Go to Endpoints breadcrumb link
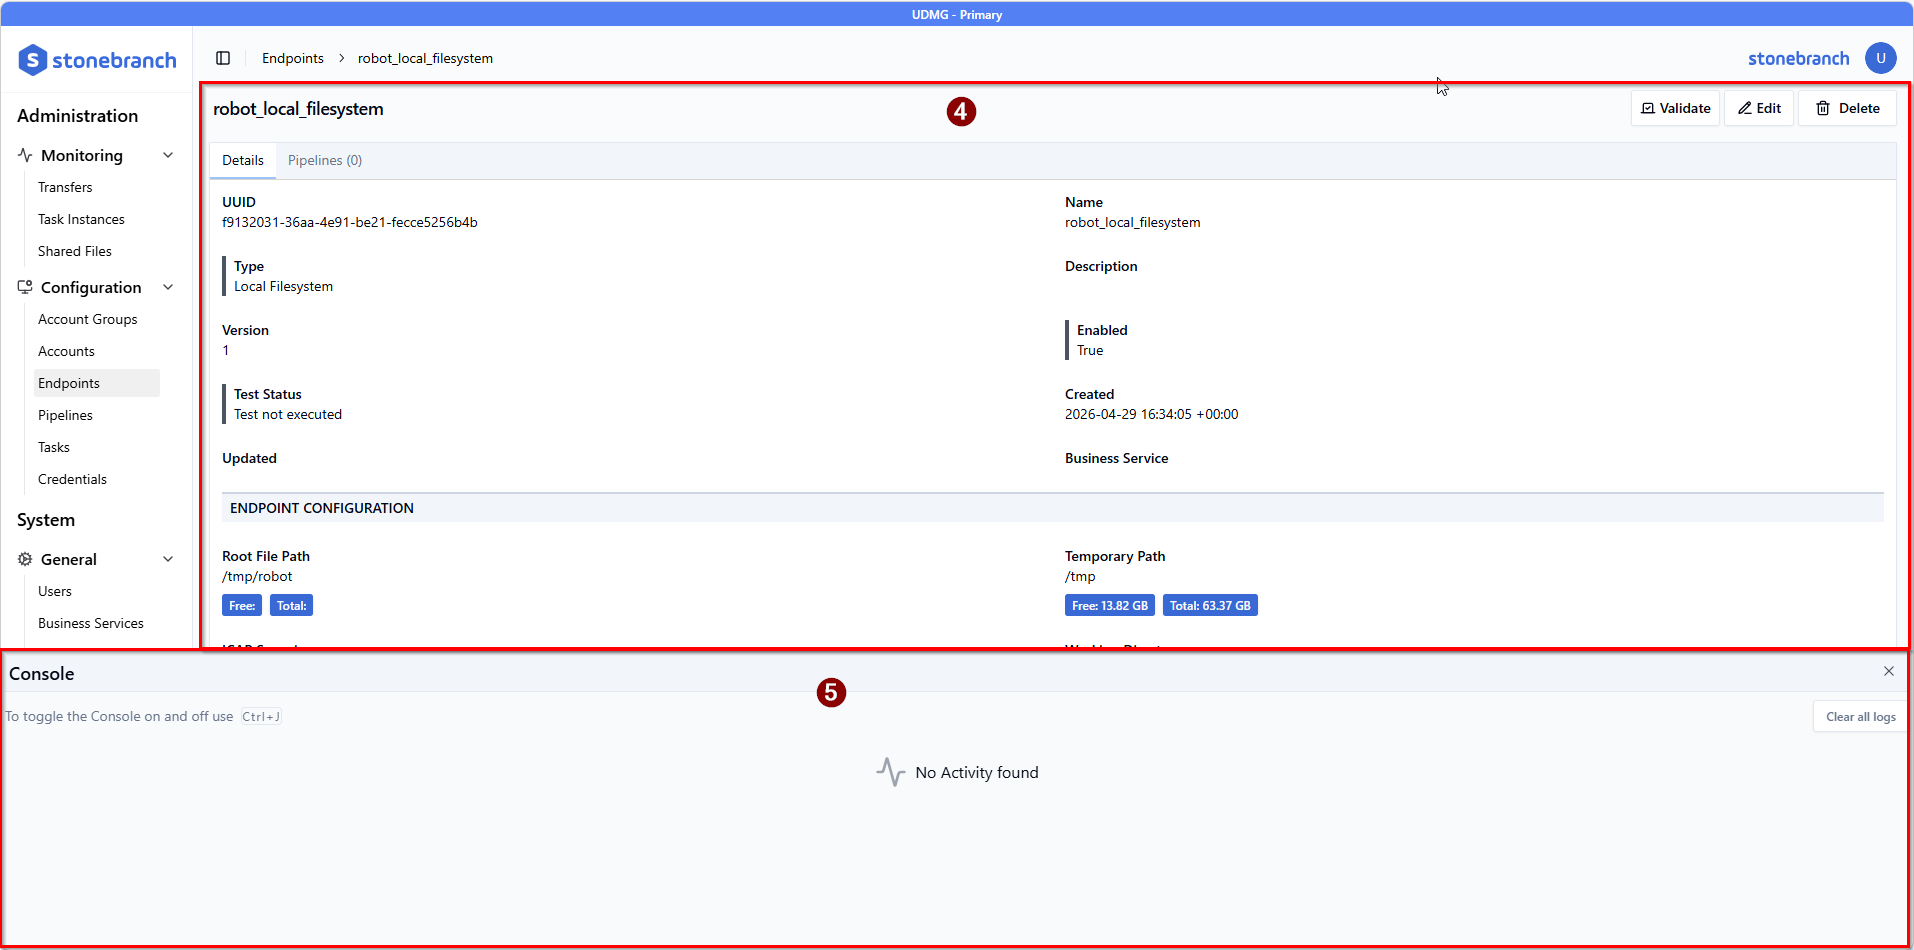1914x950 pixels. 293,58
